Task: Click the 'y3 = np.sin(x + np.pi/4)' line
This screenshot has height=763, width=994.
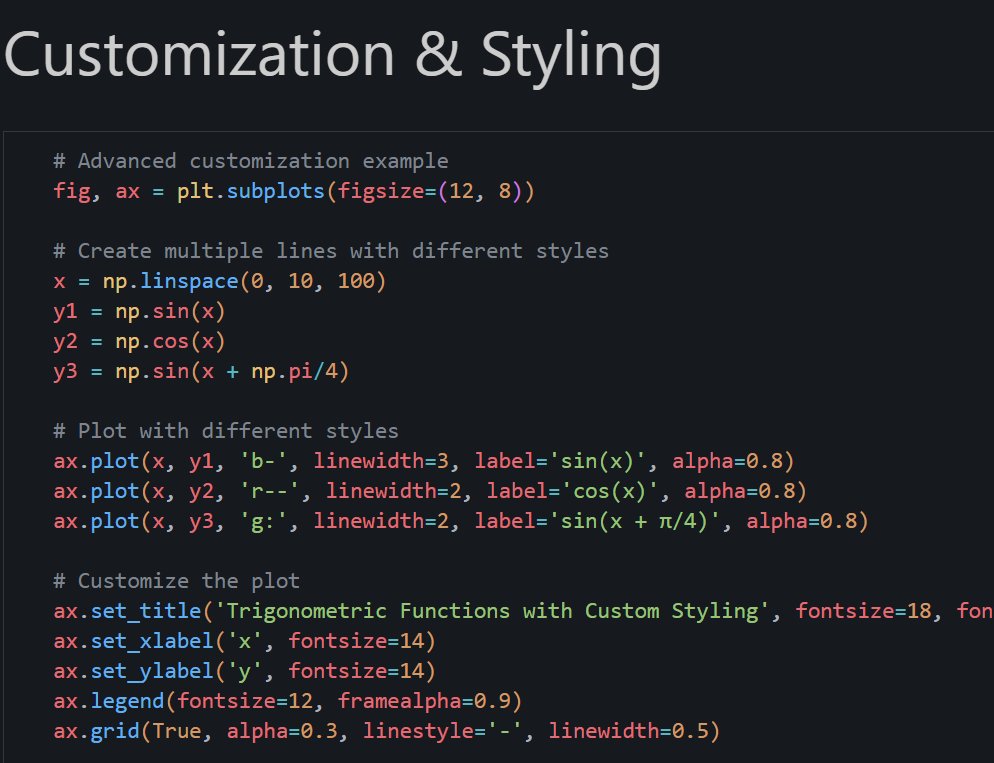Action: pyautogui.click(x=202, y=371)
